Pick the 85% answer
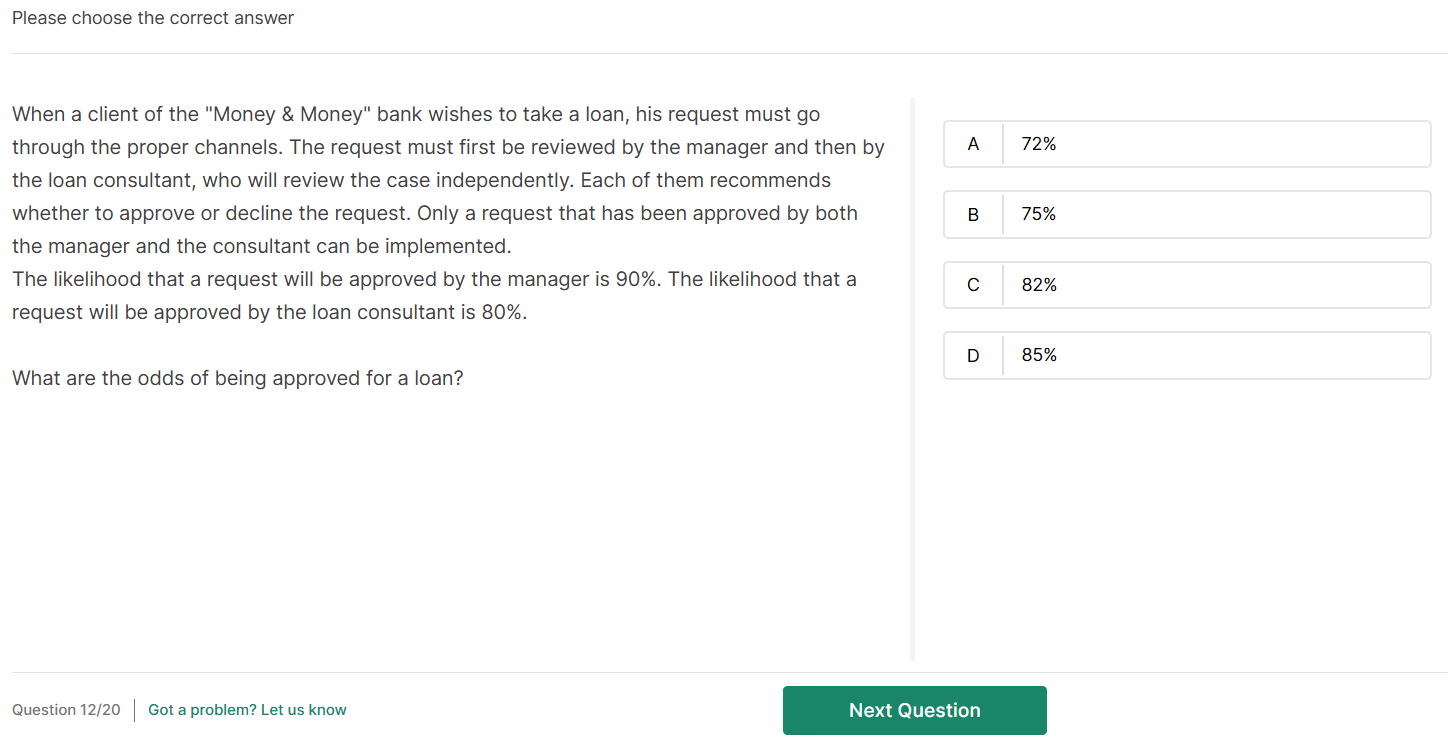The width and height of the screenshot is (1448, 740). (1039, 355)
